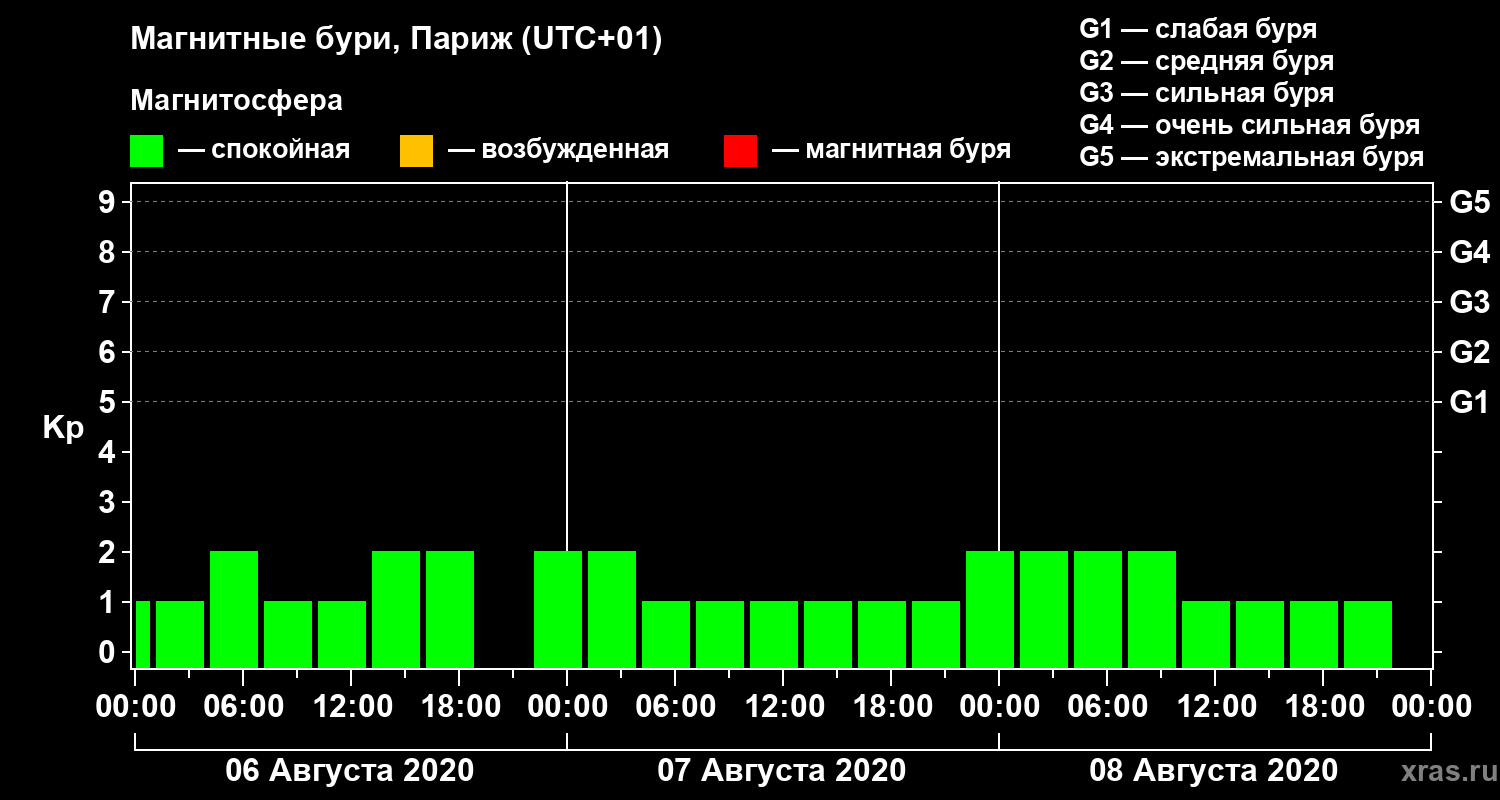Click the 'G1 — слабая буря' legend line
Viewport: 1500px width, 800px height.
point(1198,29)
